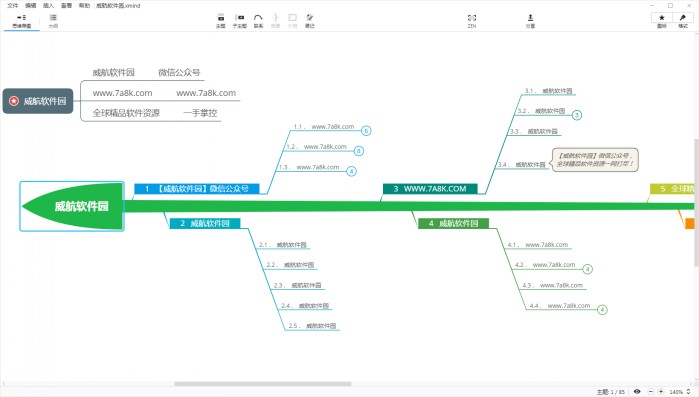This screenshot has width=699, height=397.
Task: Toggle the eye visibility icon in status bar
Action: [x=637, y=392]
